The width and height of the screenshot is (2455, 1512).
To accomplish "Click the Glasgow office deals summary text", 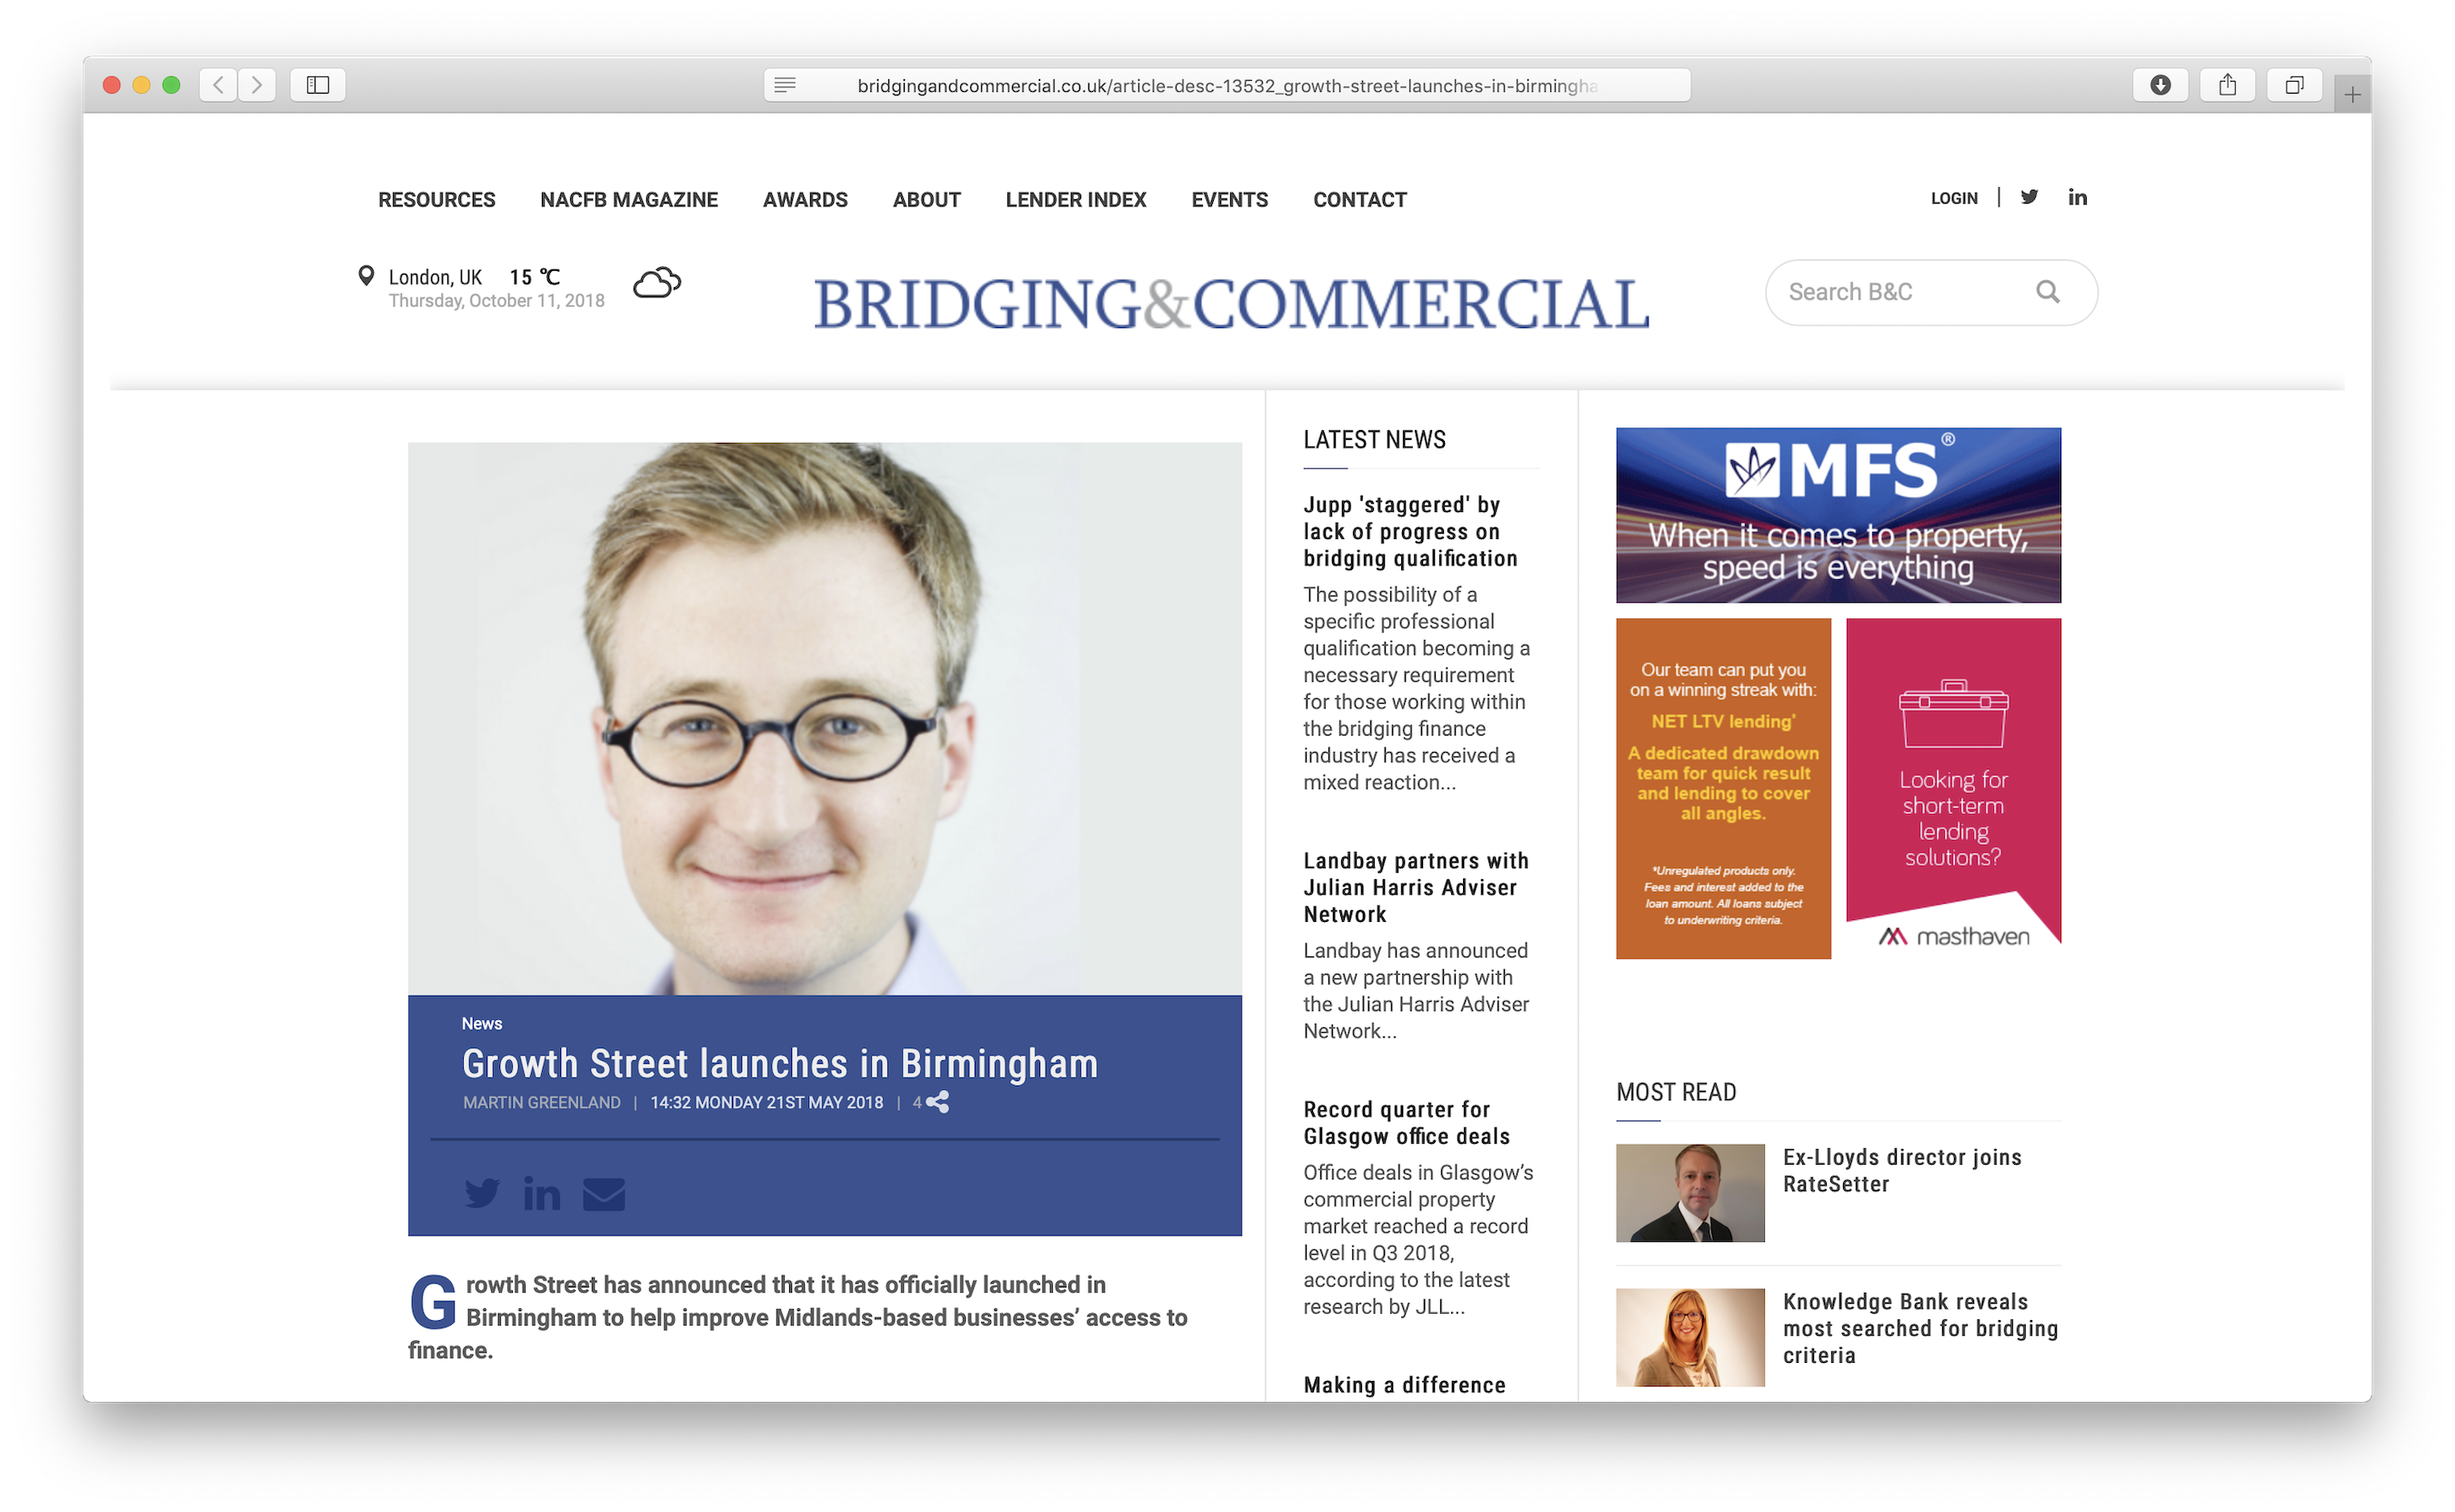I will coord(1418,1239).
